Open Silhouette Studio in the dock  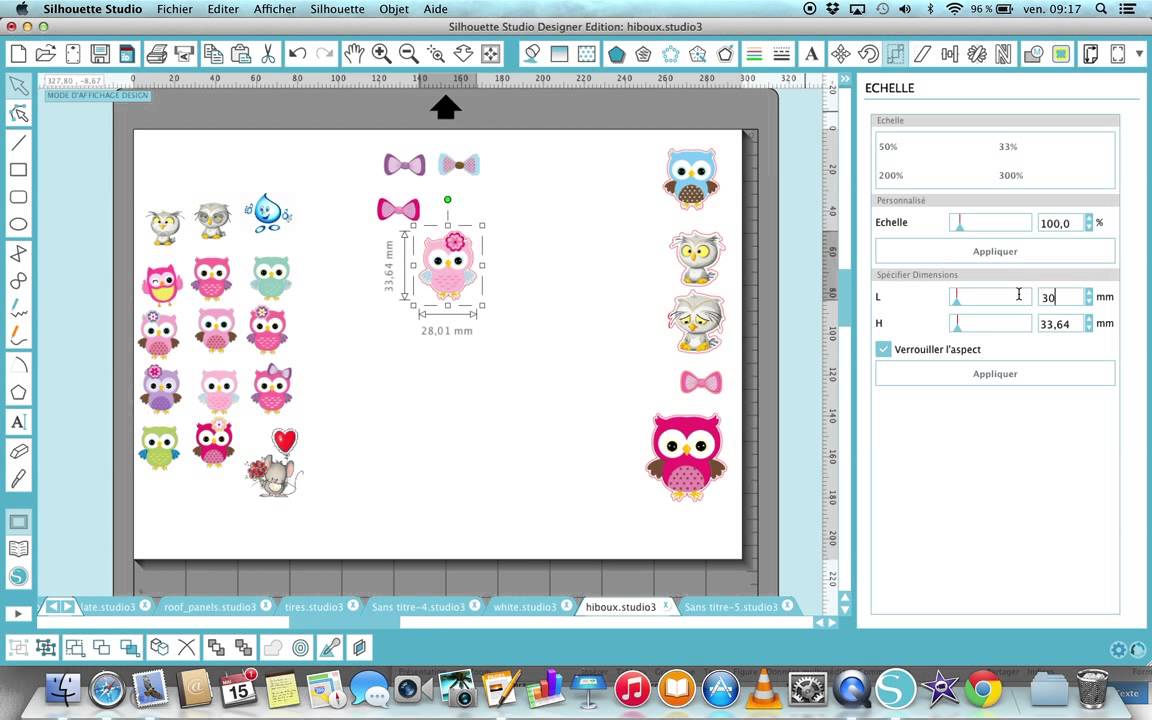(x=894, y=689)
